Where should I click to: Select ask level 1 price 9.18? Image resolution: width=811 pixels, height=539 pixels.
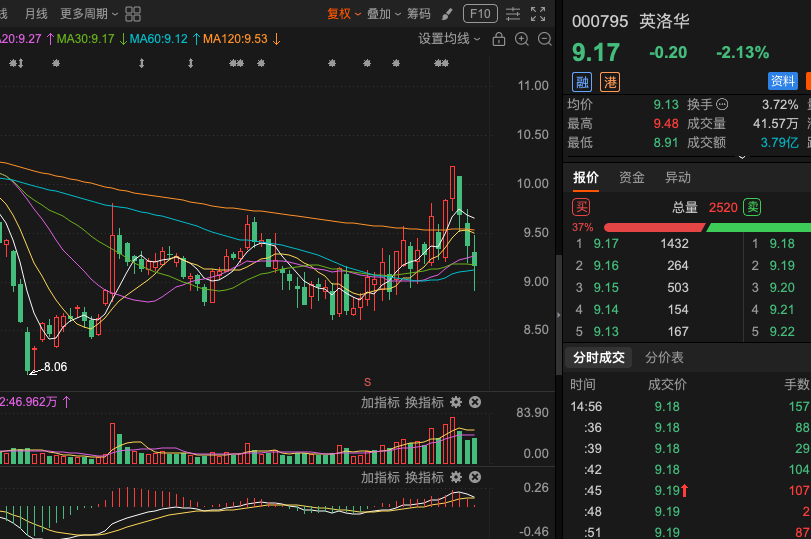pos(782,244)
